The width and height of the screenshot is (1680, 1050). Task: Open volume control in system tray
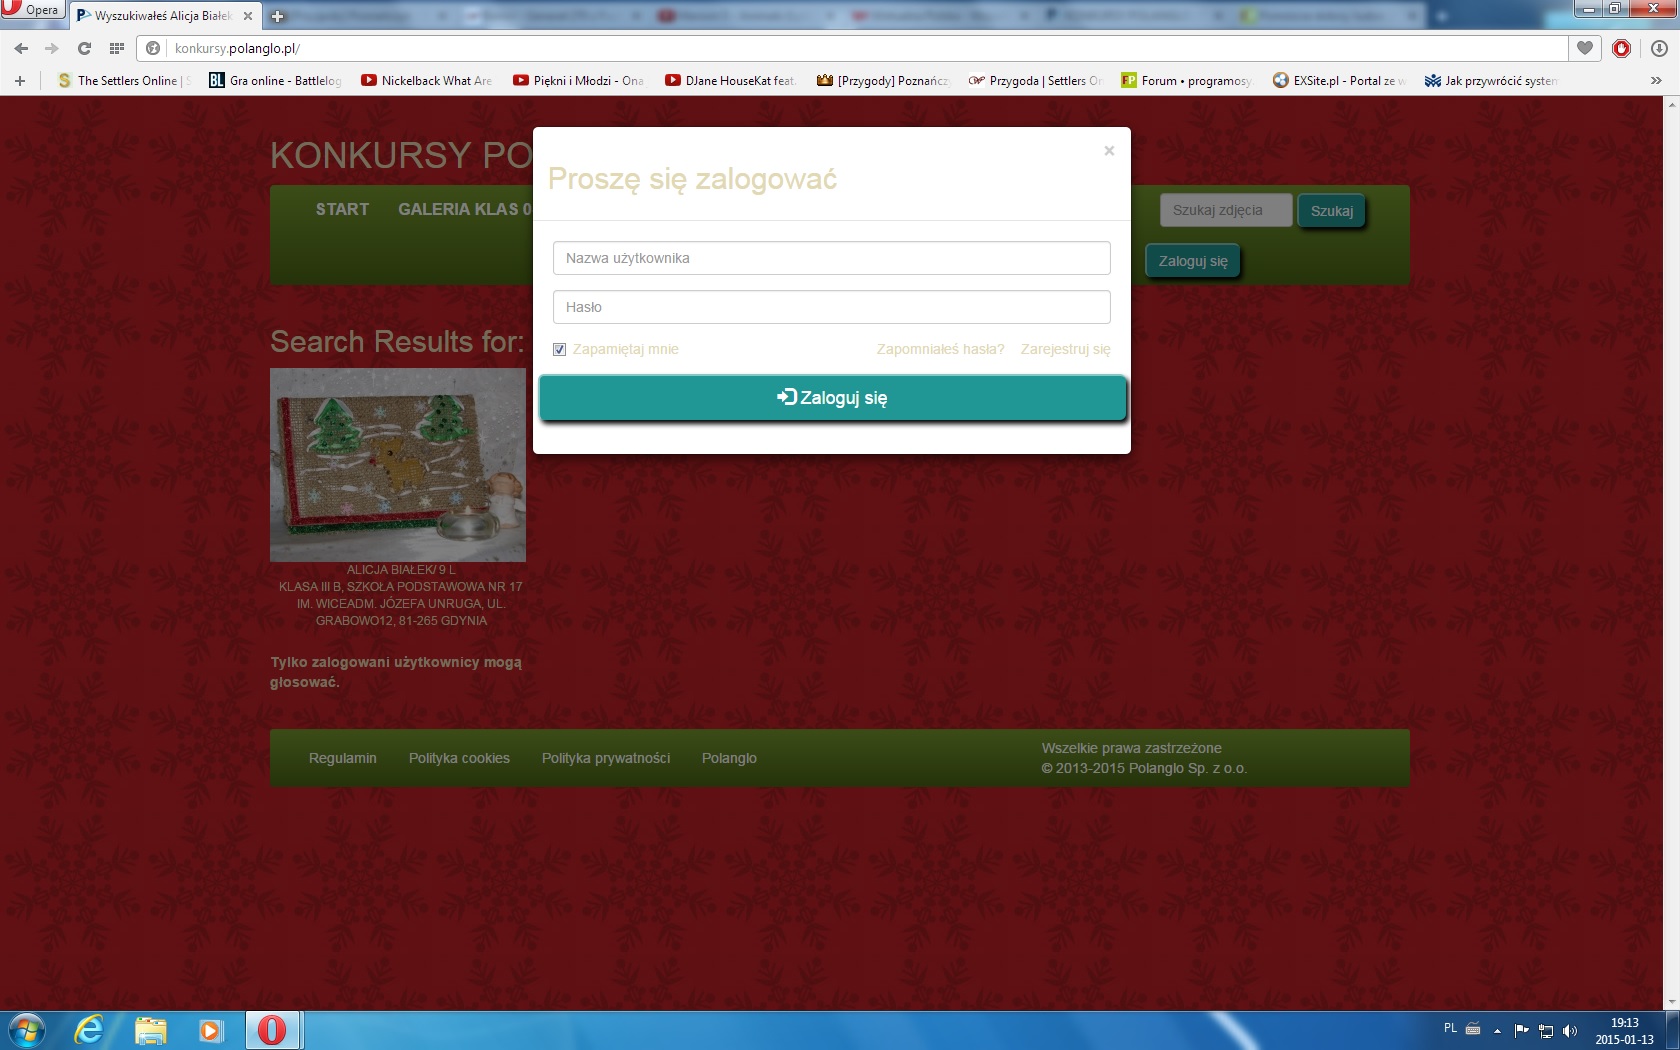1569,1030
